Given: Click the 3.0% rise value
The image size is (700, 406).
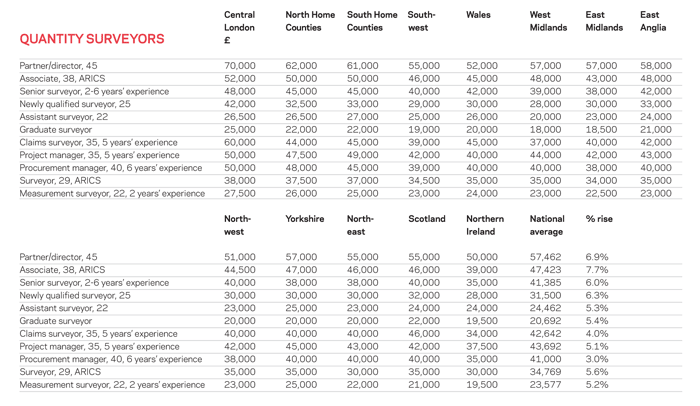Looking at the screenshot, I should tap(597, 359).
